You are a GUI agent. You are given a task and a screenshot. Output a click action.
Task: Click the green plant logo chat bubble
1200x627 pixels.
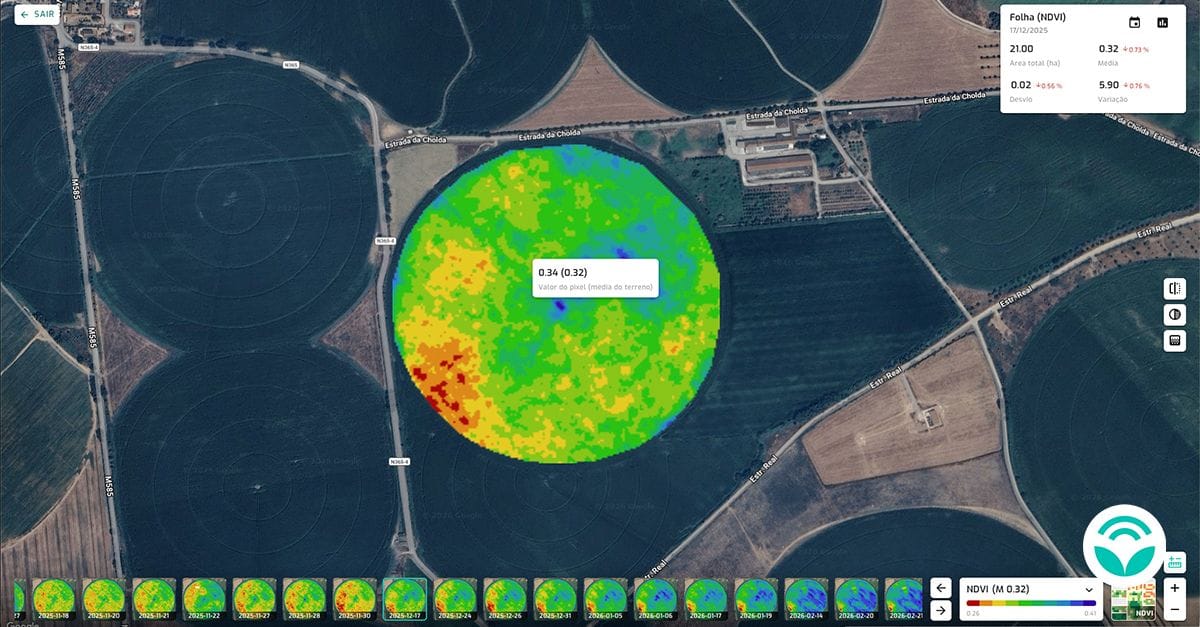coord(1124,546)
